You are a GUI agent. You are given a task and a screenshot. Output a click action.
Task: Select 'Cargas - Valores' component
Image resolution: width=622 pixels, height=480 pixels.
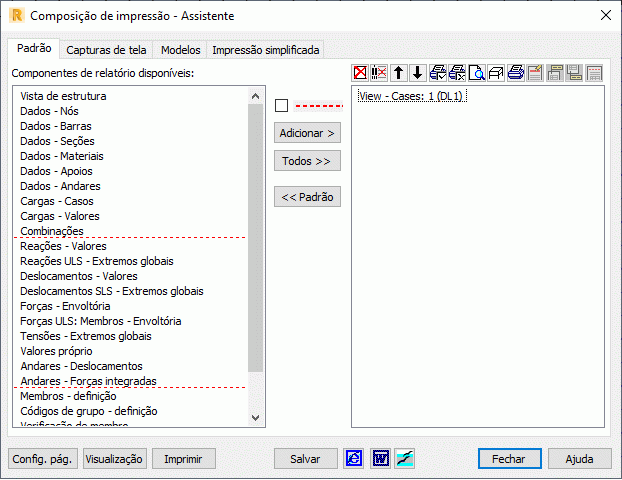(60, 216)
